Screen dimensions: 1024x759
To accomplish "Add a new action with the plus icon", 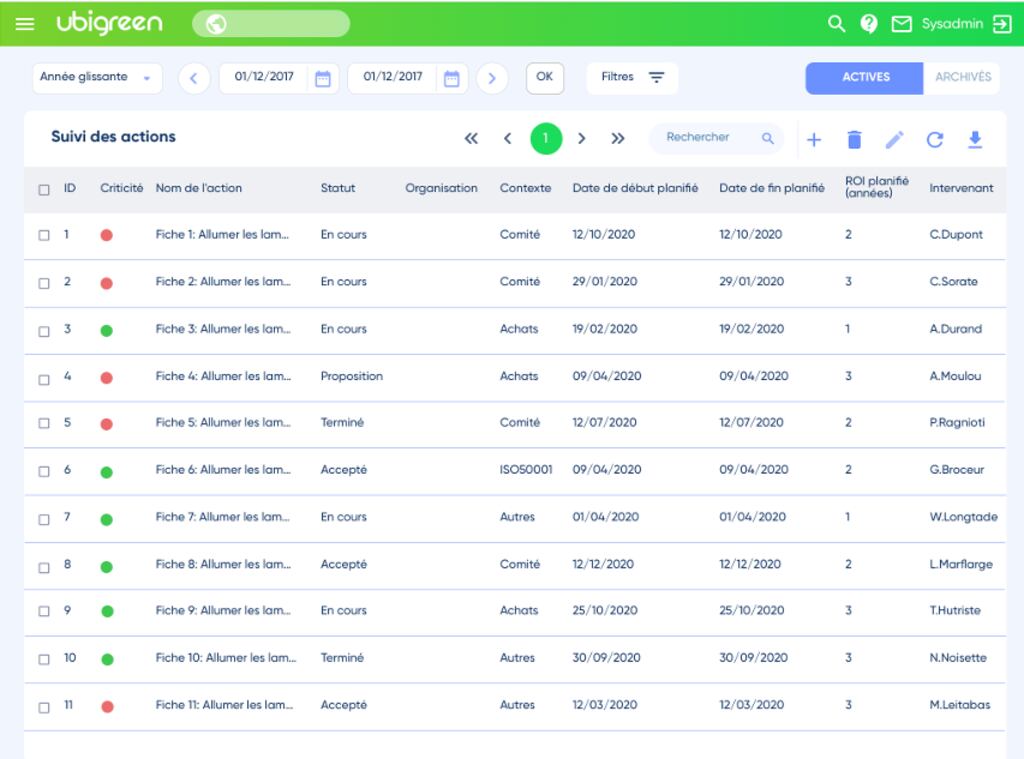I will point(814,139).
